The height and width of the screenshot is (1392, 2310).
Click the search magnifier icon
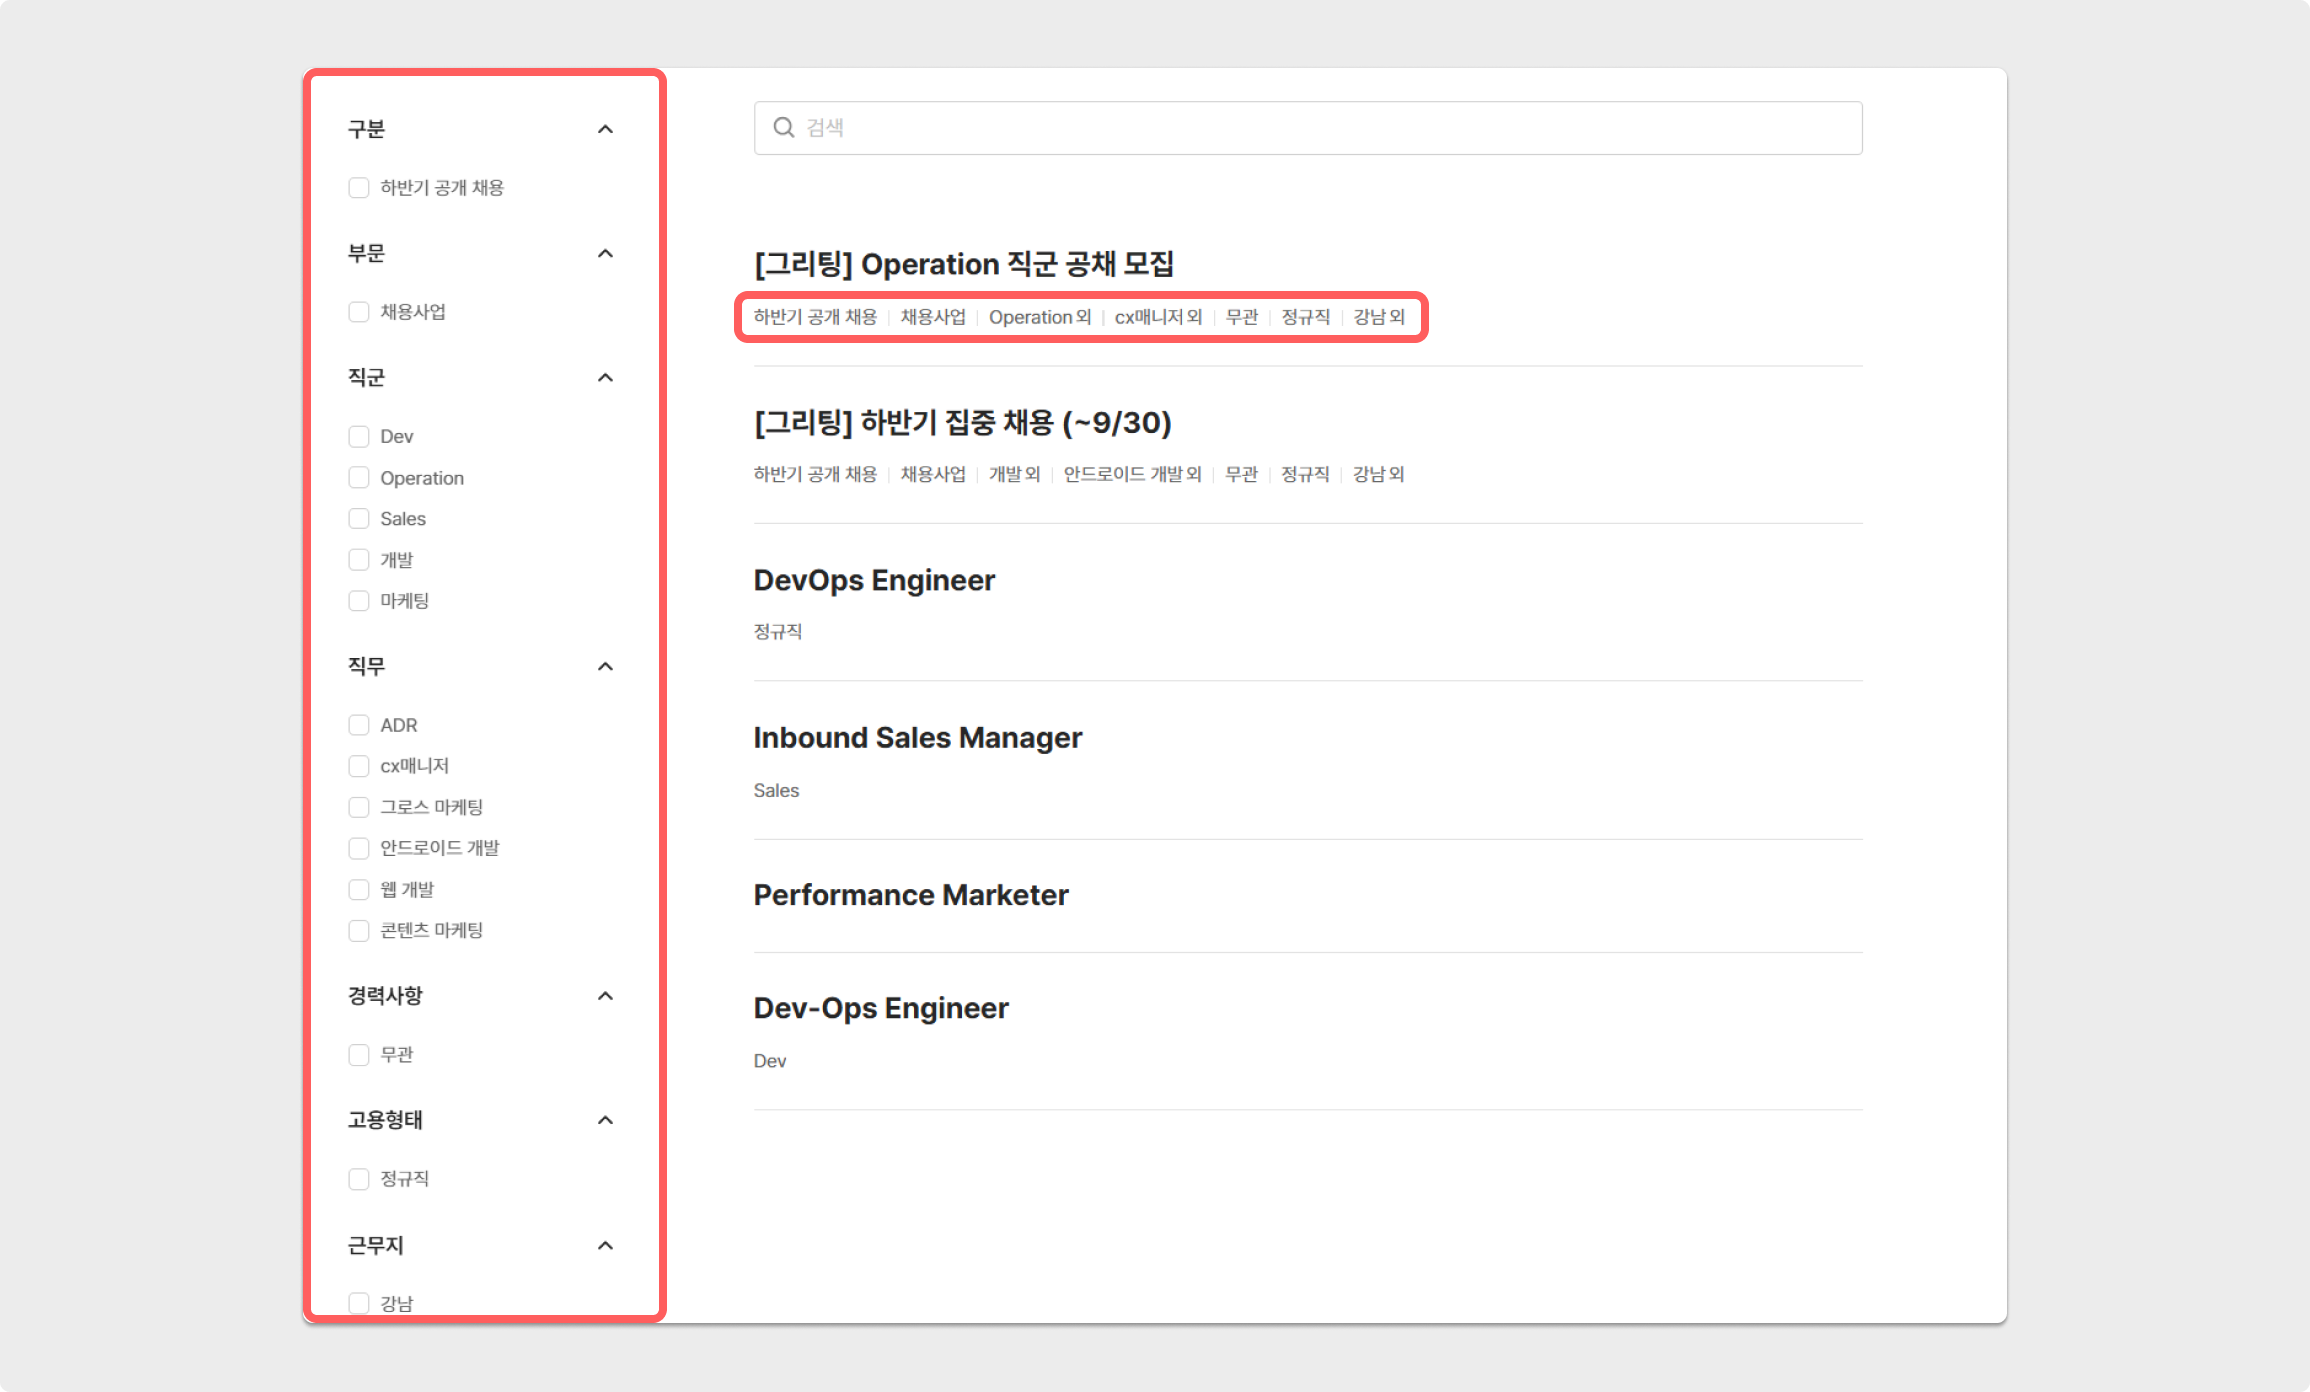pyautogui.click(x=784, y=128)
